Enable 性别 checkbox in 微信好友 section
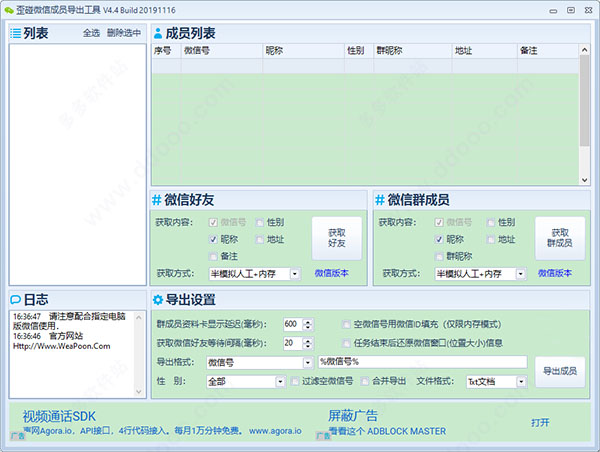The width and height of the screenshot is (600, 452). [259, 222]
